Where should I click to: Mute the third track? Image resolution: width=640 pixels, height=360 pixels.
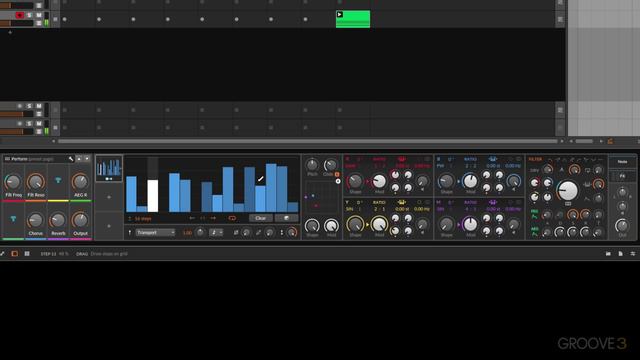pos(39,106)
